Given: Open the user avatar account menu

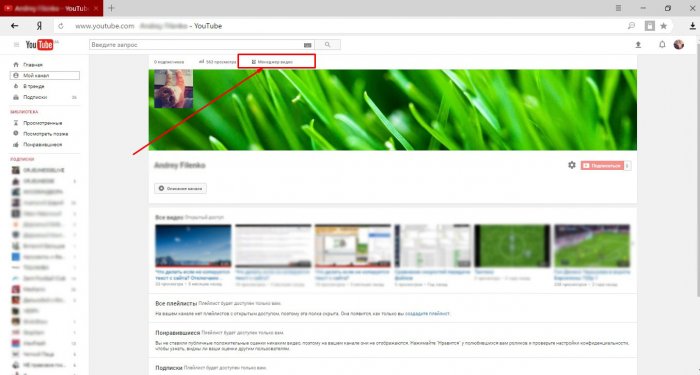Looking at the screenshot, I should tap(679, 44).
